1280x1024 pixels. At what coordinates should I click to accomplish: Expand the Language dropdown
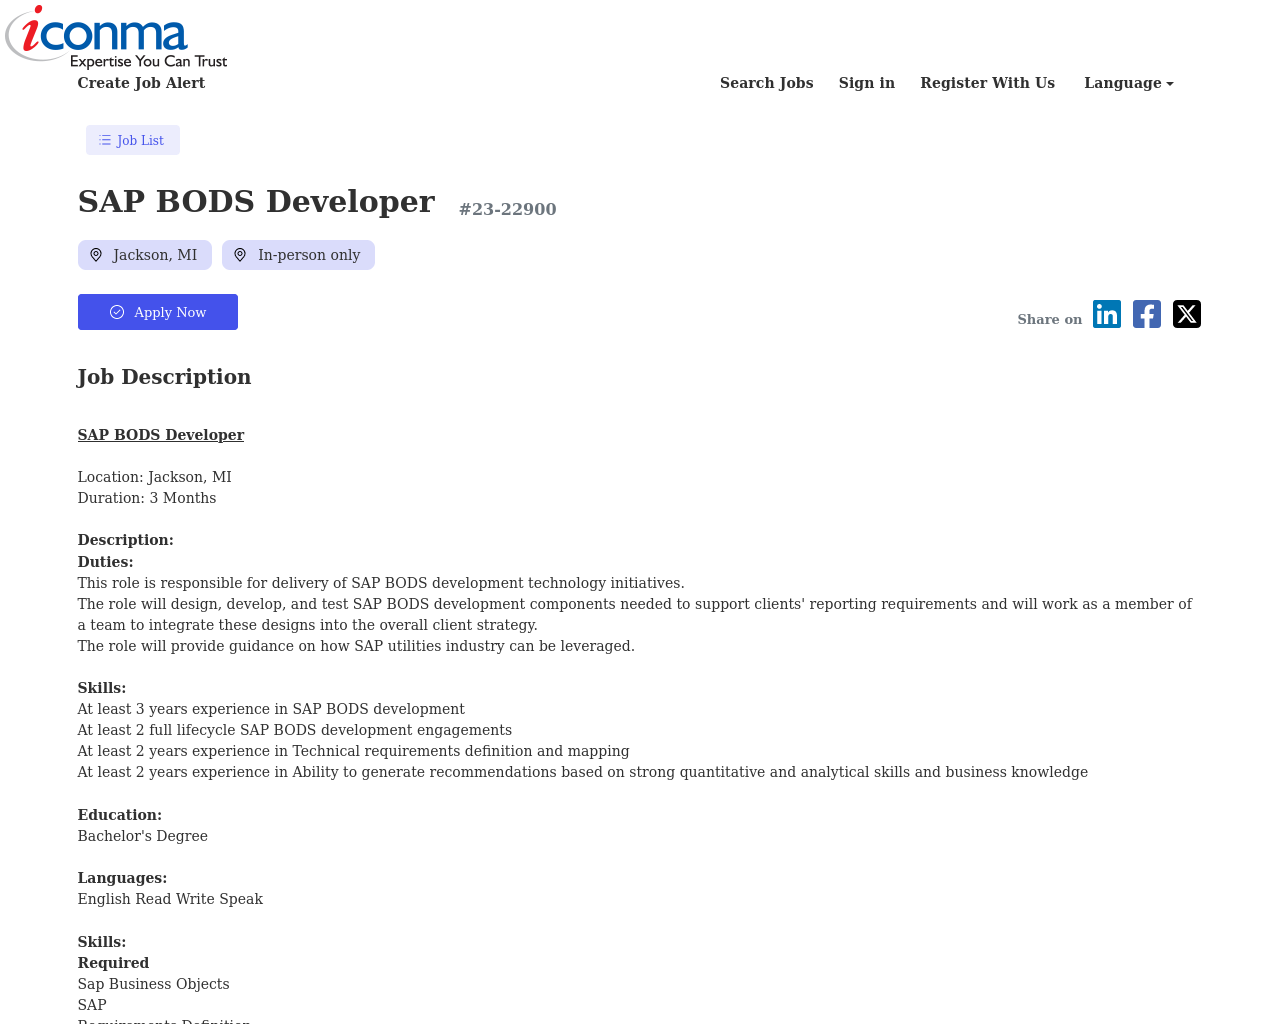click(x=1129, y=83)
